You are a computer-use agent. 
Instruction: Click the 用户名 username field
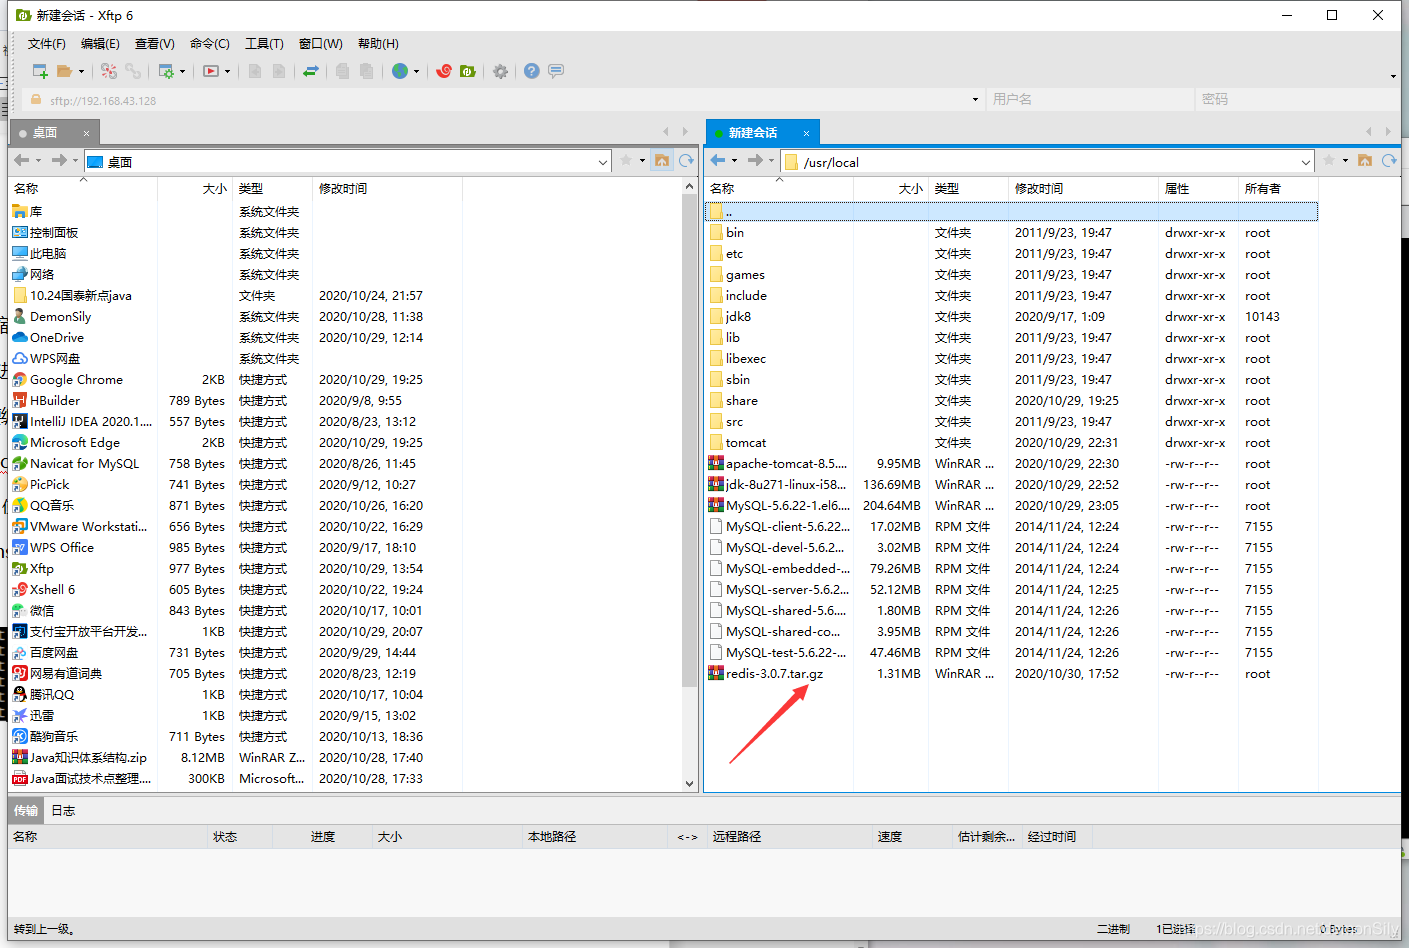tap(1090, 100)
